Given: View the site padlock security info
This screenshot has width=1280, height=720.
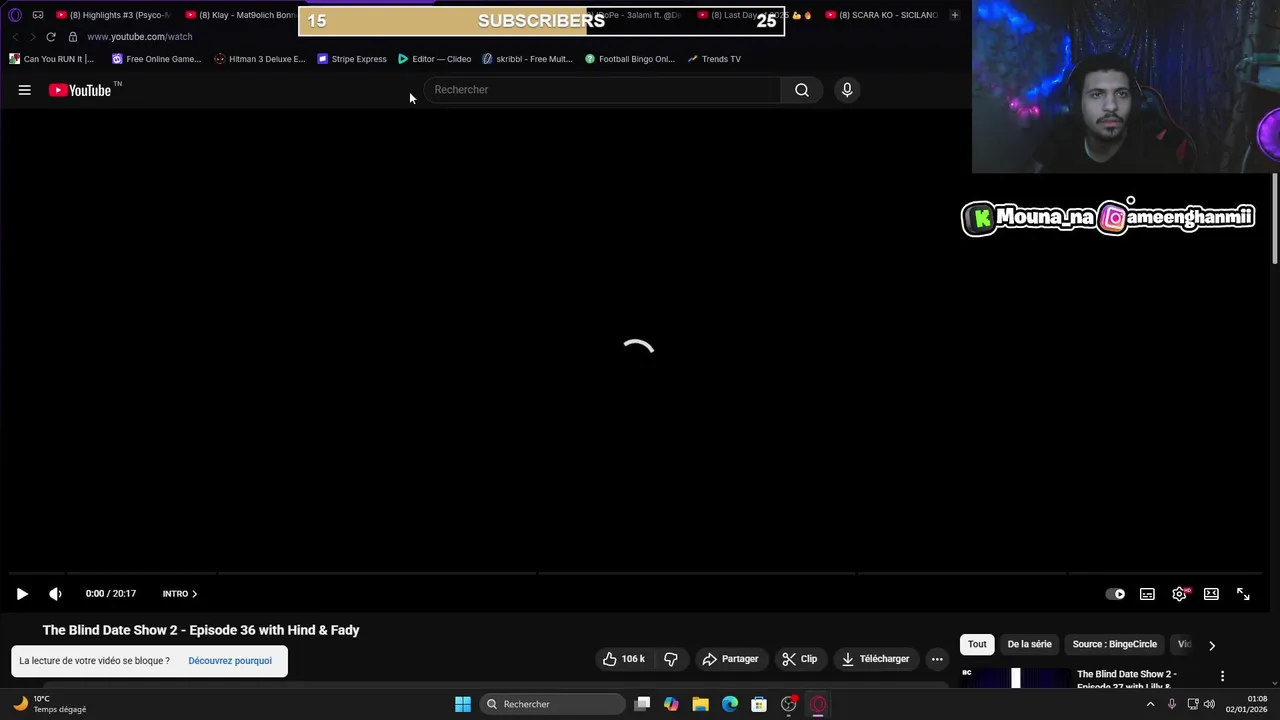Looking at the screenshot, I should click(72, 37).
